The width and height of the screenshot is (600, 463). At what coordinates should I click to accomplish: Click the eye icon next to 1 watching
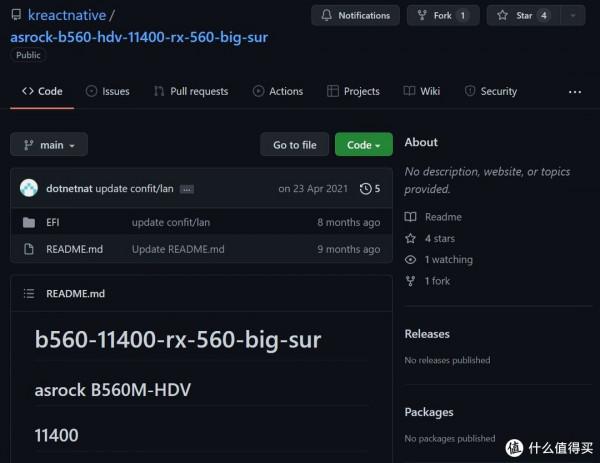pos(410,260)
